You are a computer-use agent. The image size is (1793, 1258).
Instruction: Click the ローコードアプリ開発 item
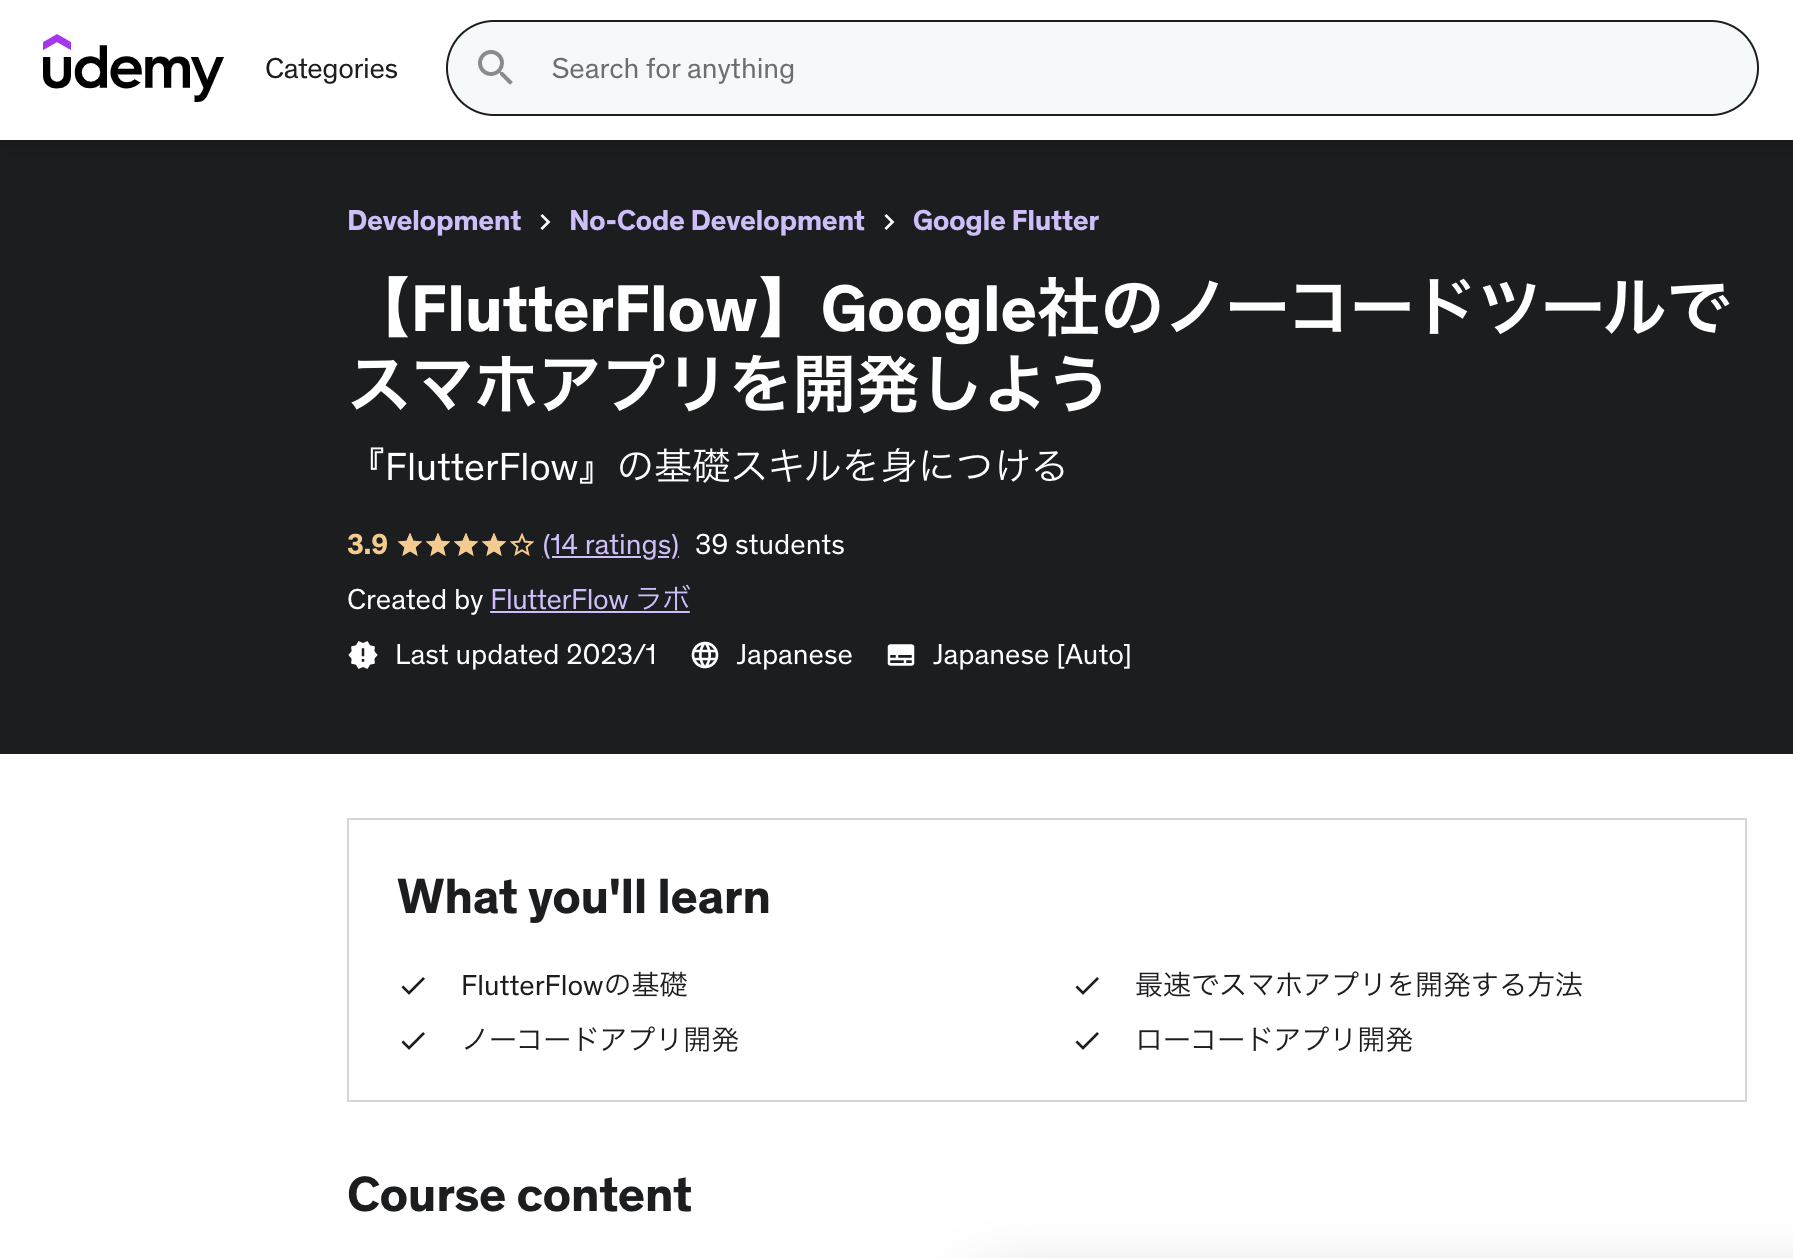click(1274, 1040)
